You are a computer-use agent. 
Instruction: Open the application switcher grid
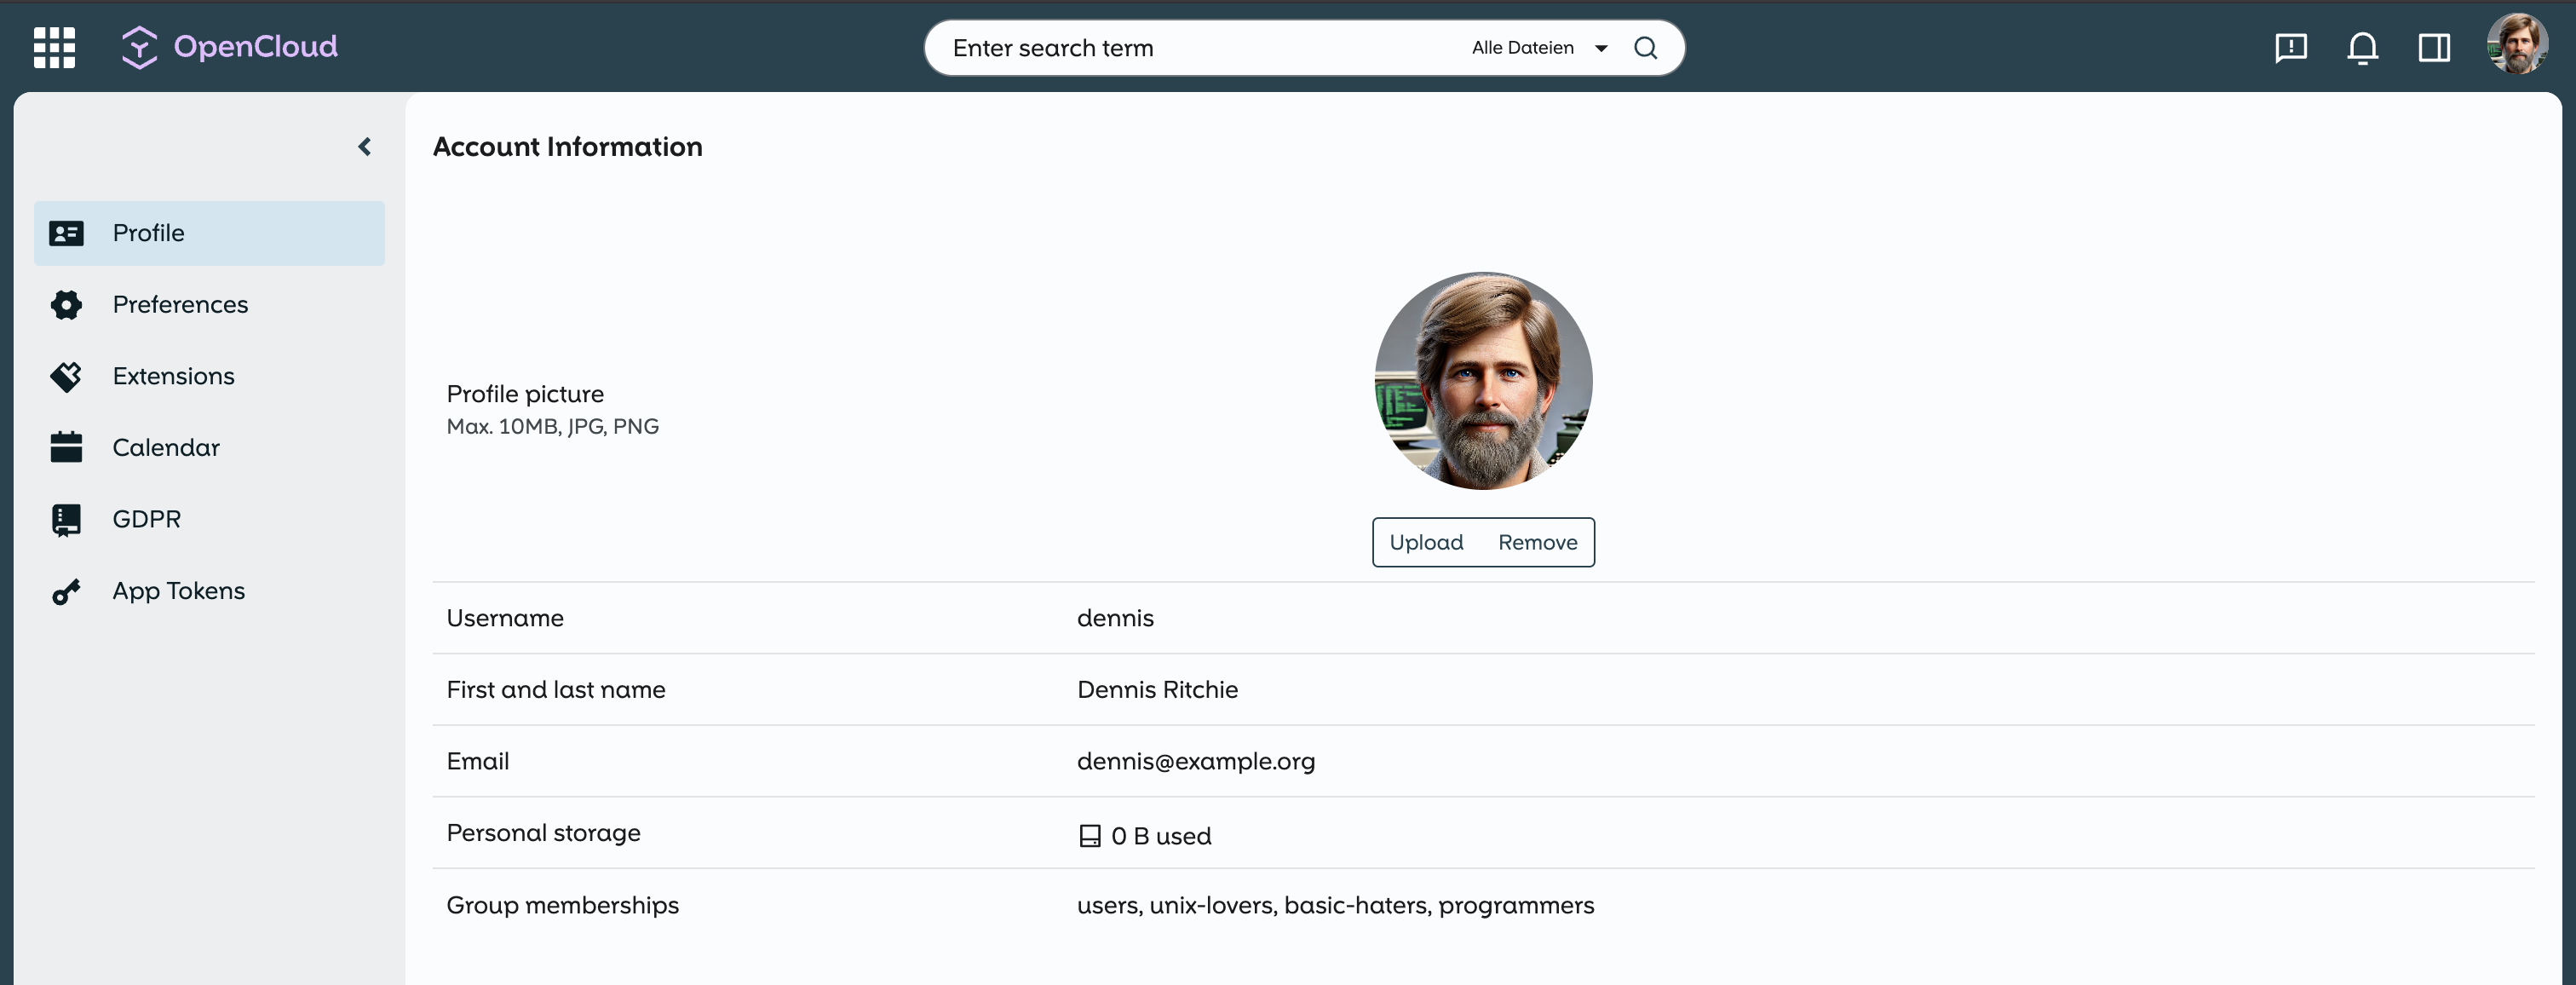tap(54, 47)
